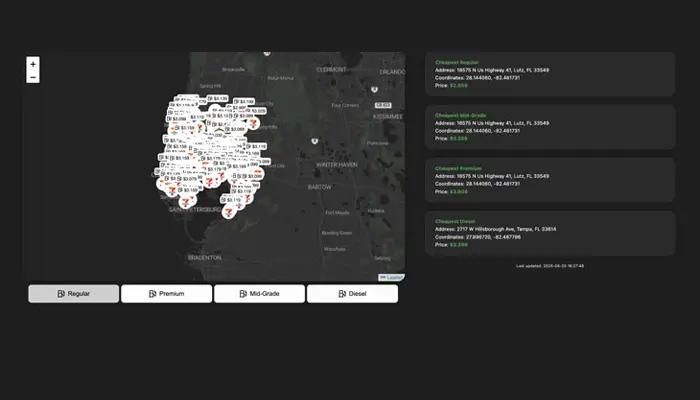Switch map to Premium fuel prices
Image resolution: width=700 pixels, height=400 pixels.
(167, 294)
